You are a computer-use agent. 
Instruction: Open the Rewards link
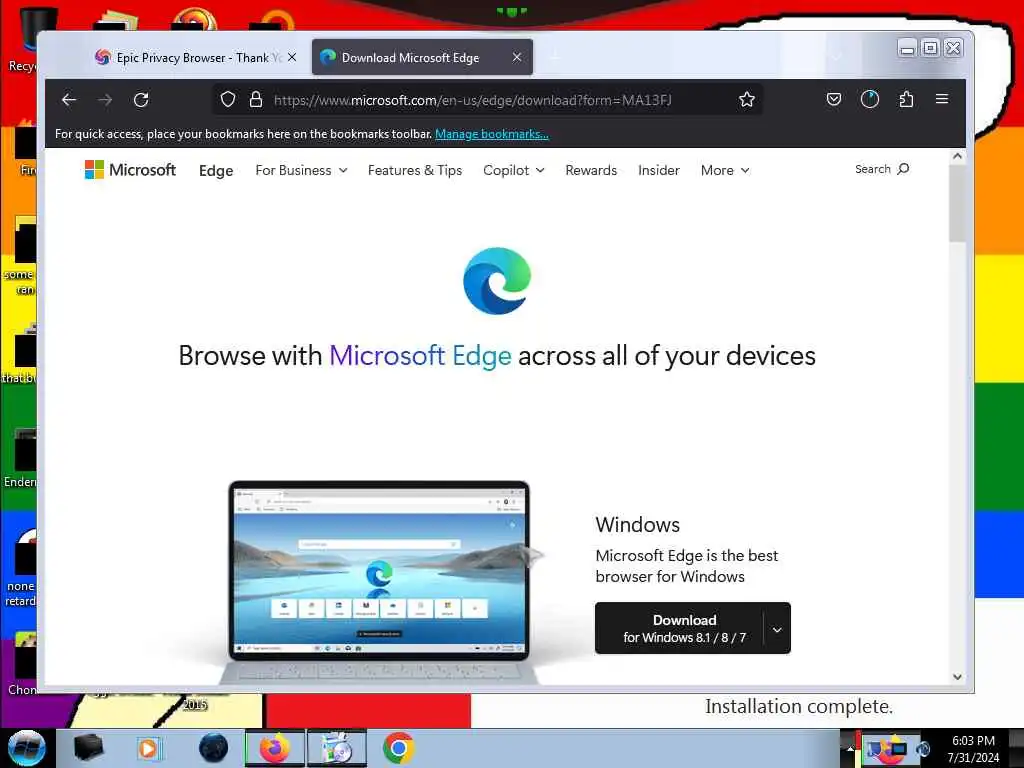[x=591, y=170]
